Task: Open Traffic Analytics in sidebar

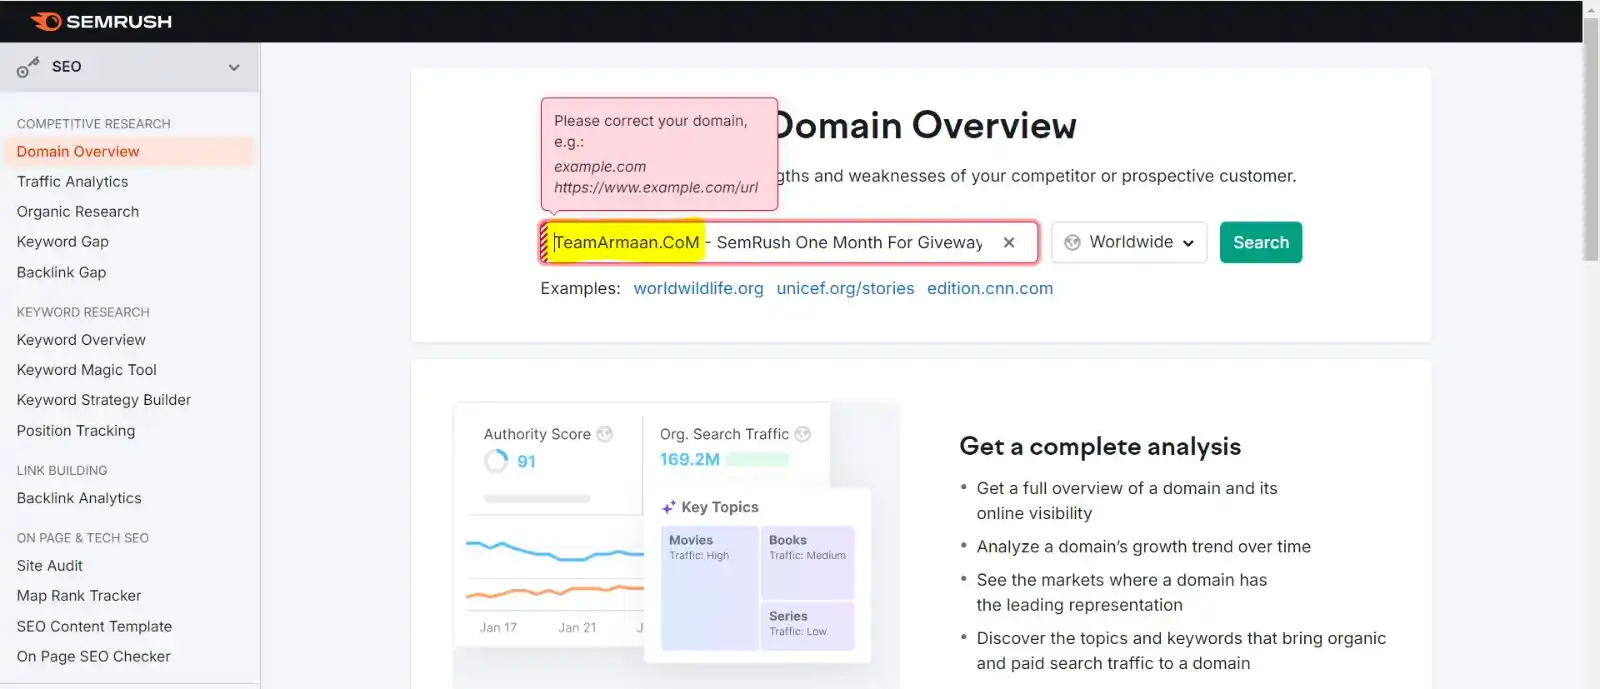Action: coord(72,181)
